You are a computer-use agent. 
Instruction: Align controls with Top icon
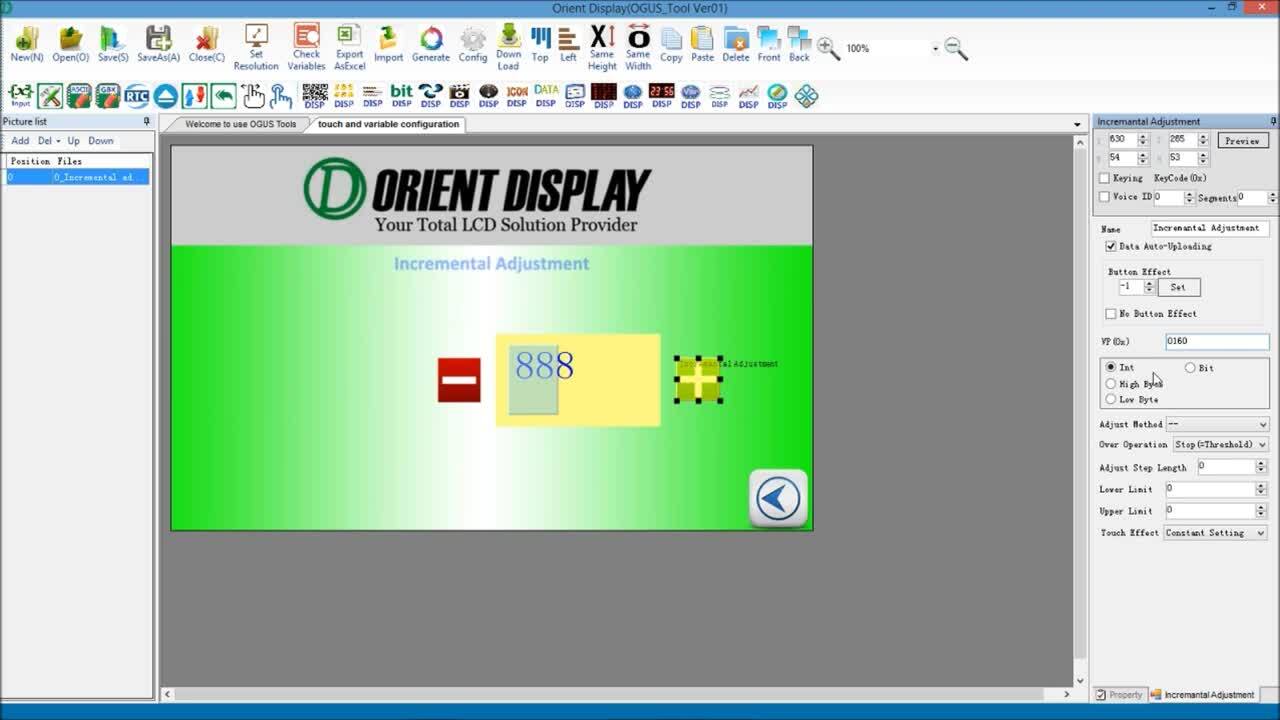tap(540, 45)
